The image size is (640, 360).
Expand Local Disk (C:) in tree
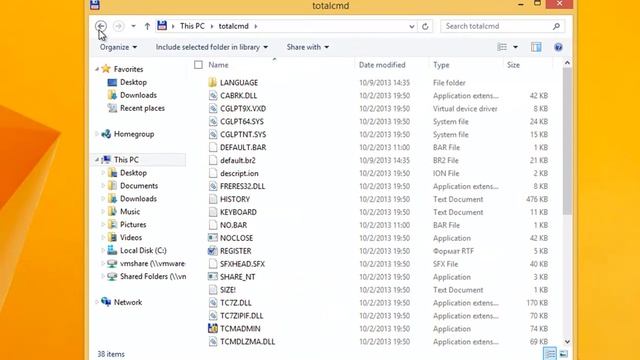pos(103,251)
